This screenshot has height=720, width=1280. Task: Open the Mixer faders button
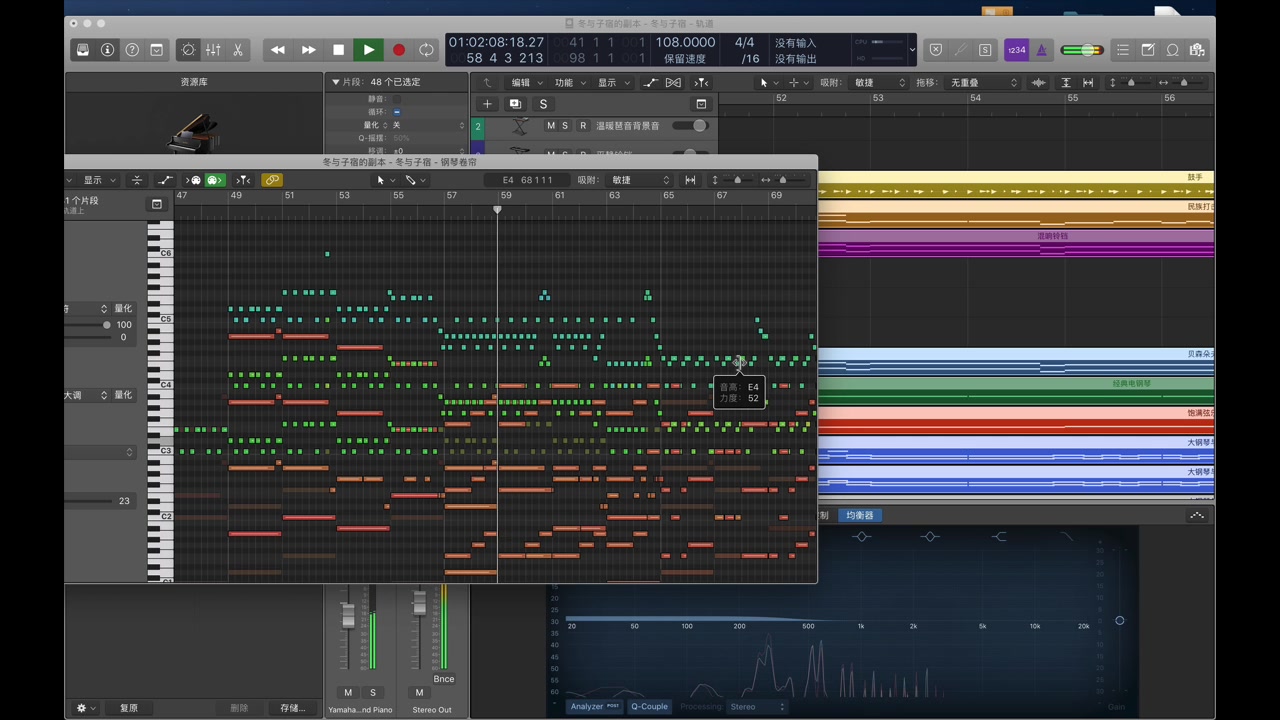click(x=213, y=50)
